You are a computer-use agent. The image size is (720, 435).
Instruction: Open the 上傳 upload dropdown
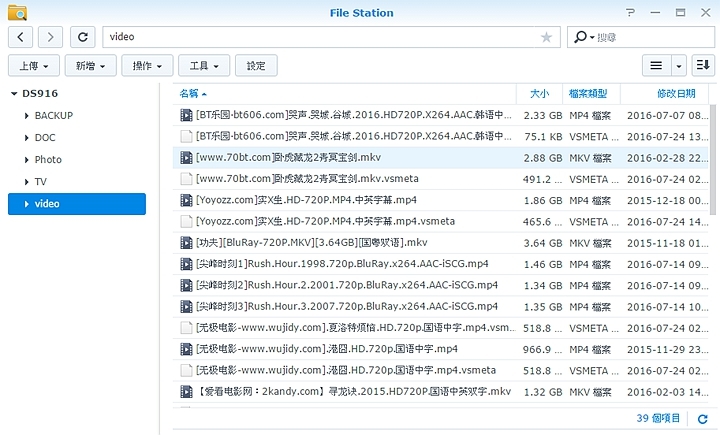pyautogui.click(x=34, y=66)
